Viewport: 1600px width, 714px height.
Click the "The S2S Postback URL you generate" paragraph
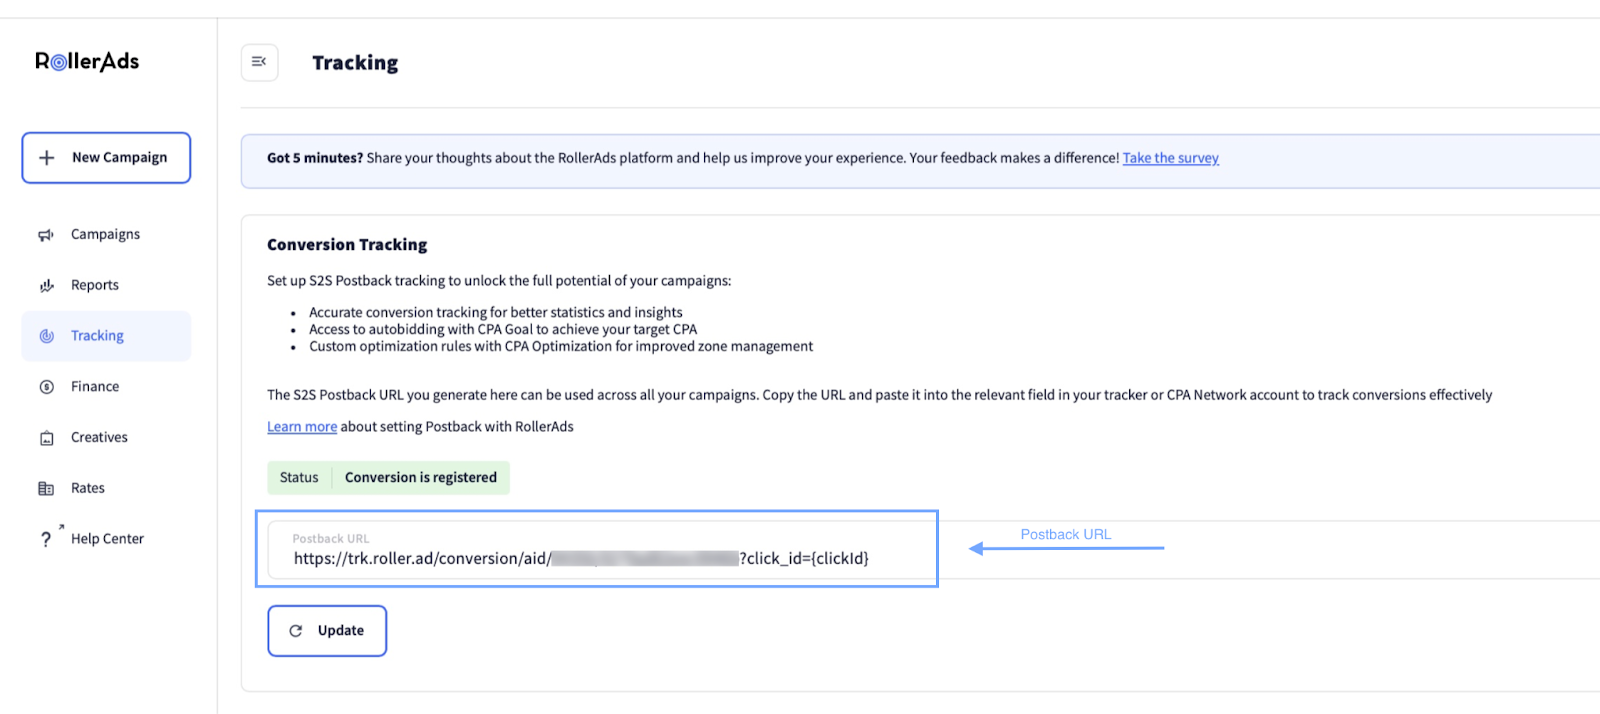pyautogui.click(x=879, y=395)
